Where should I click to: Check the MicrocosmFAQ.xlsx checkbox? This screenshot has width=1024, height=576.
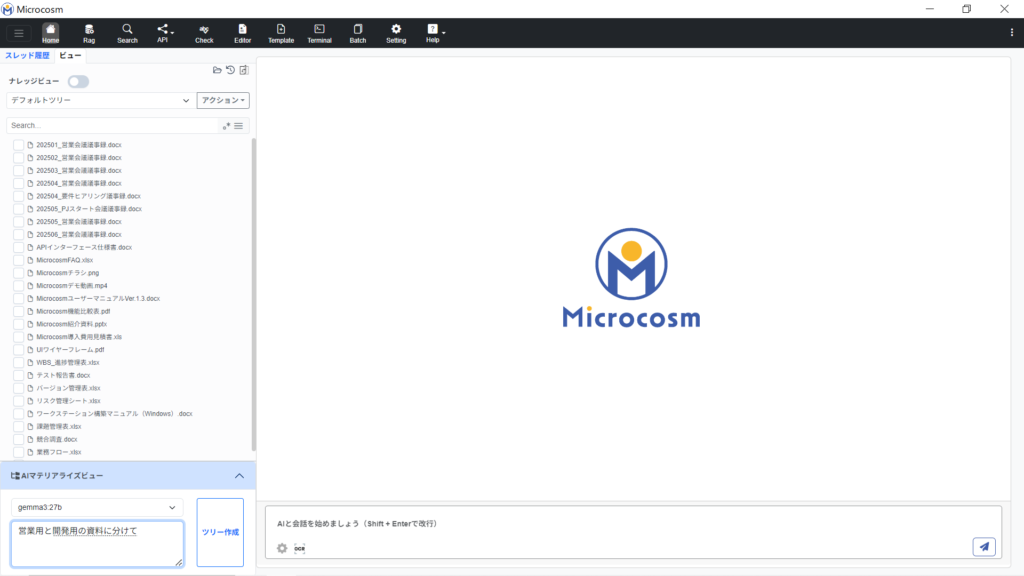18,260
